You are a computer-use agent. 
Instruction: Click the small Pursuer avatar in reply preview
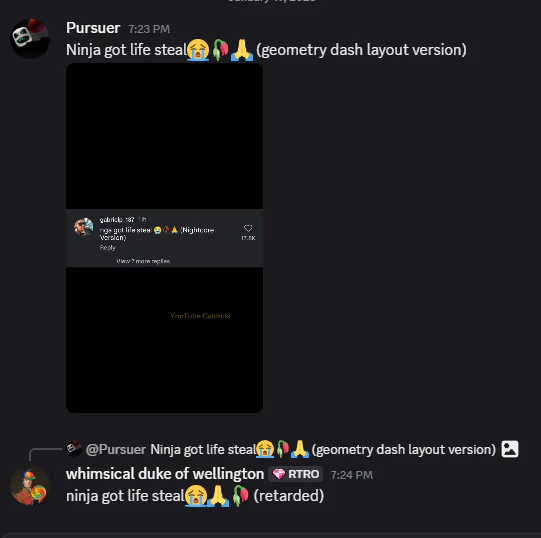point(74,448)
